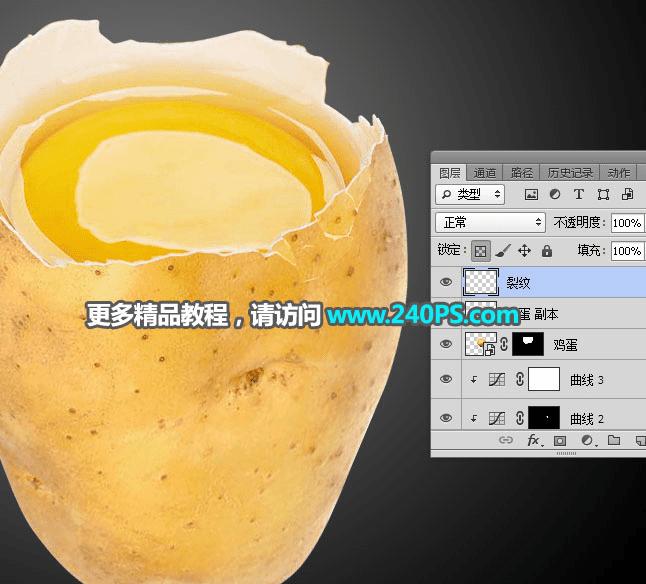Toggle visibility of 曲线 3 layer

click(446, 379)
